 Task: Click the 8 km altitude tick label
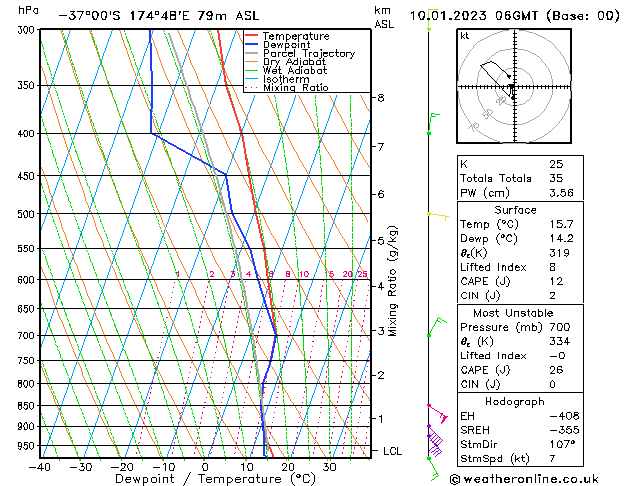click(x=381, y=98)
